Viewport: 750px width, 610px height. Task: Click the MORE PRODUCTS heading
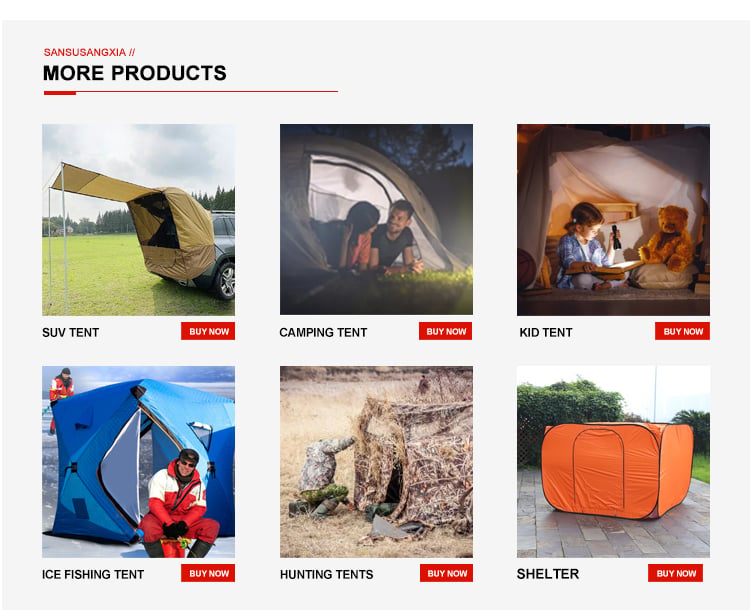point(135,73)
